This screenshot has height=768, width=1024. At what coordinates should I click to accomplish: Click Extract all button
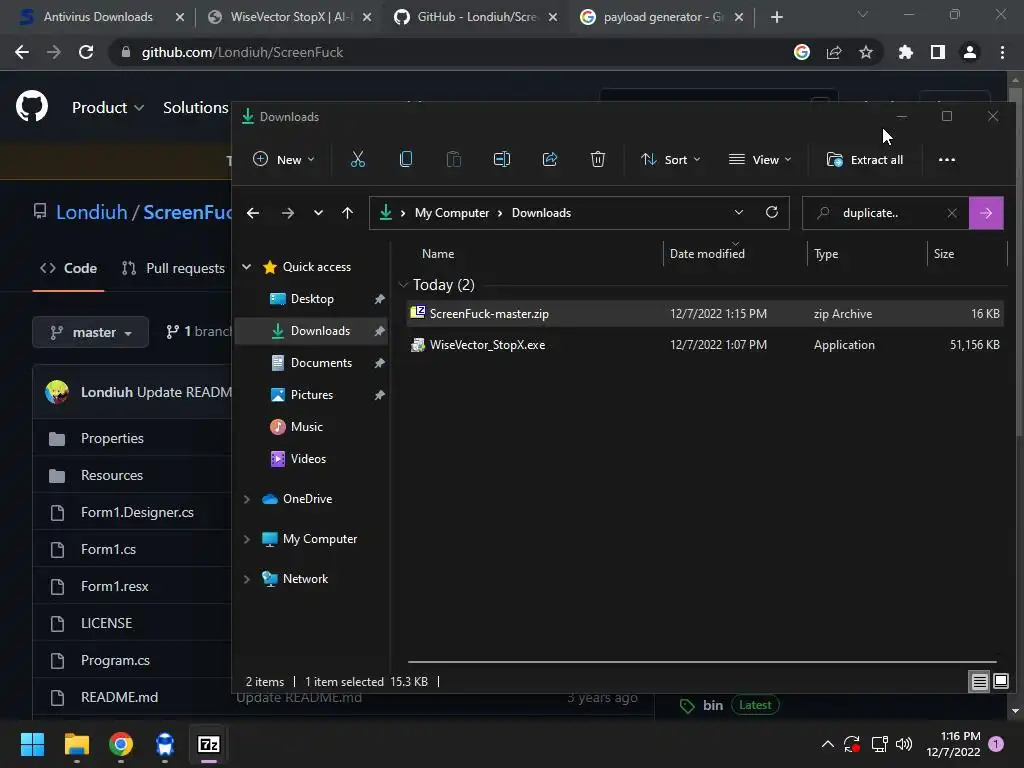pyautogui.click(x=865, y=159)
